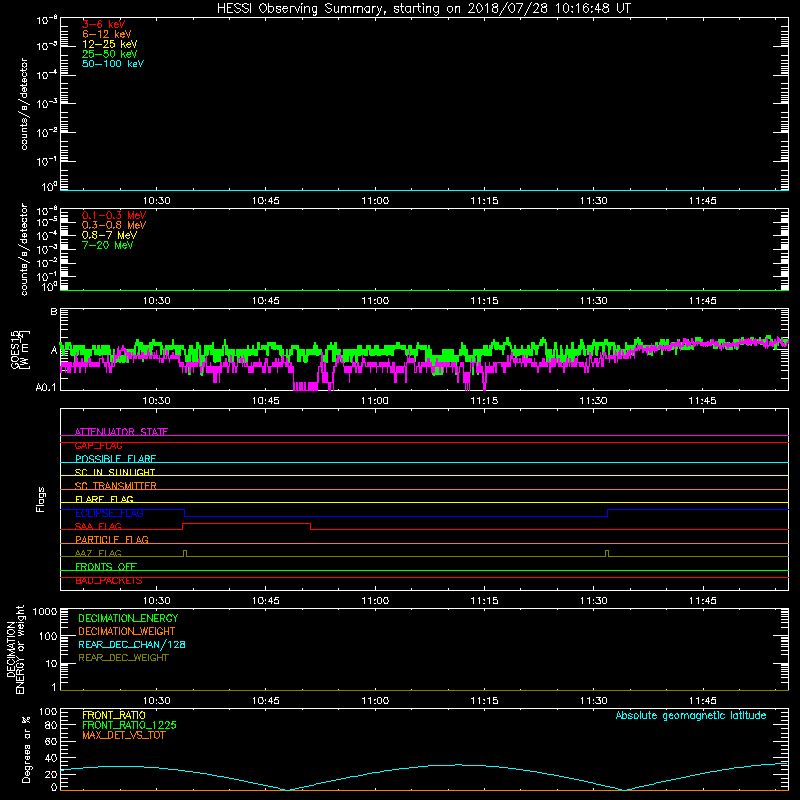Click the 'B' tick label on GOES axis
Viewport: 800px width, 800px height.
[54, 311]
